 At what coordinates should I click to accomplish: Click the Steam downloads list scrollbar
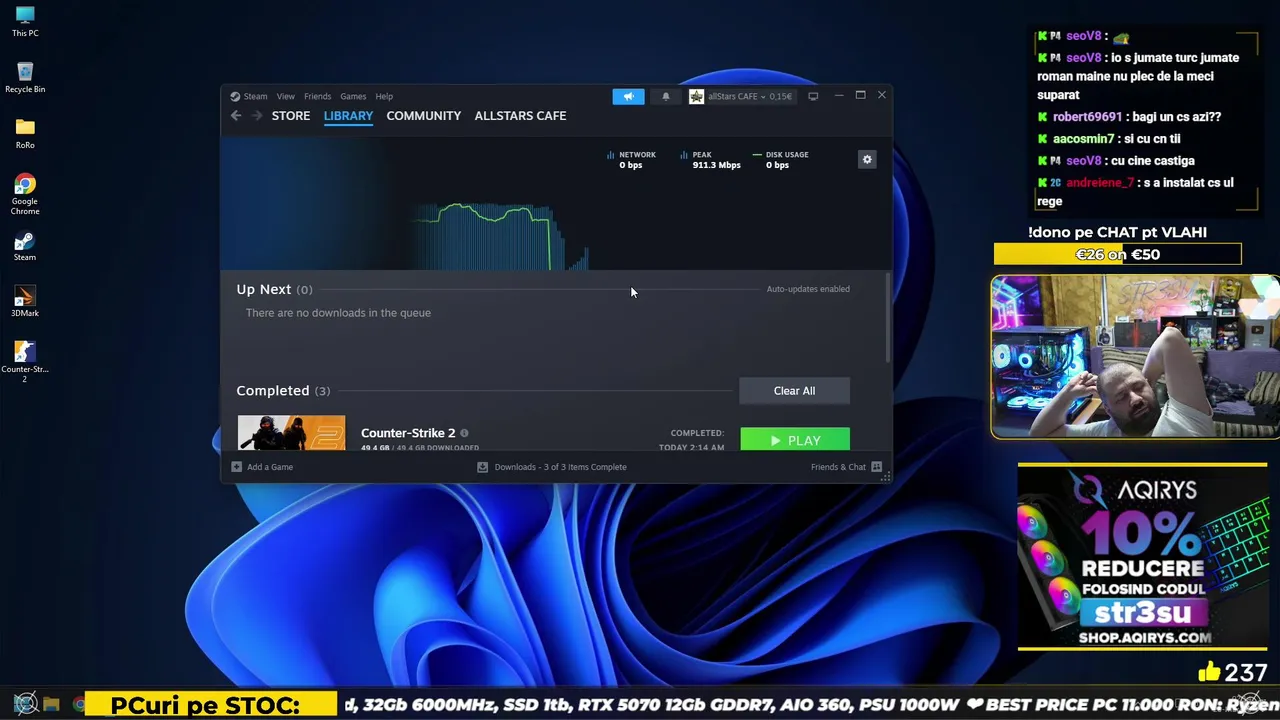coord(887,318)
